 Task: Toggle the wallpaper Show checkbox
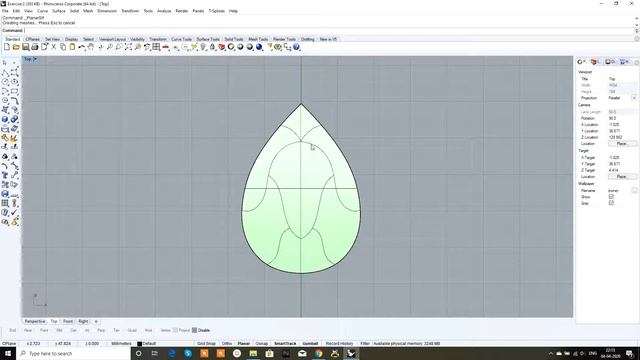[x=611, y=197]
